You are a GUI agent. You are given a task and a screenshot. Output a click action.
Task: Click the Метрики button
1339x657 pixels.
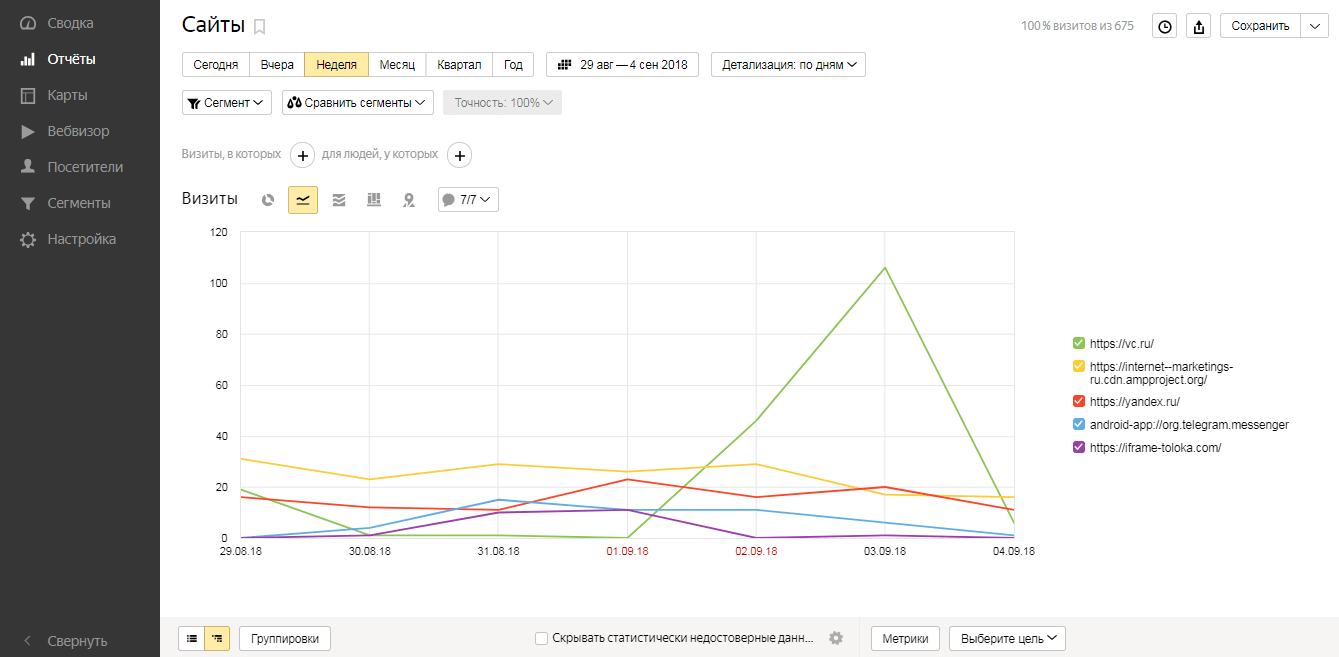point(905,638)
